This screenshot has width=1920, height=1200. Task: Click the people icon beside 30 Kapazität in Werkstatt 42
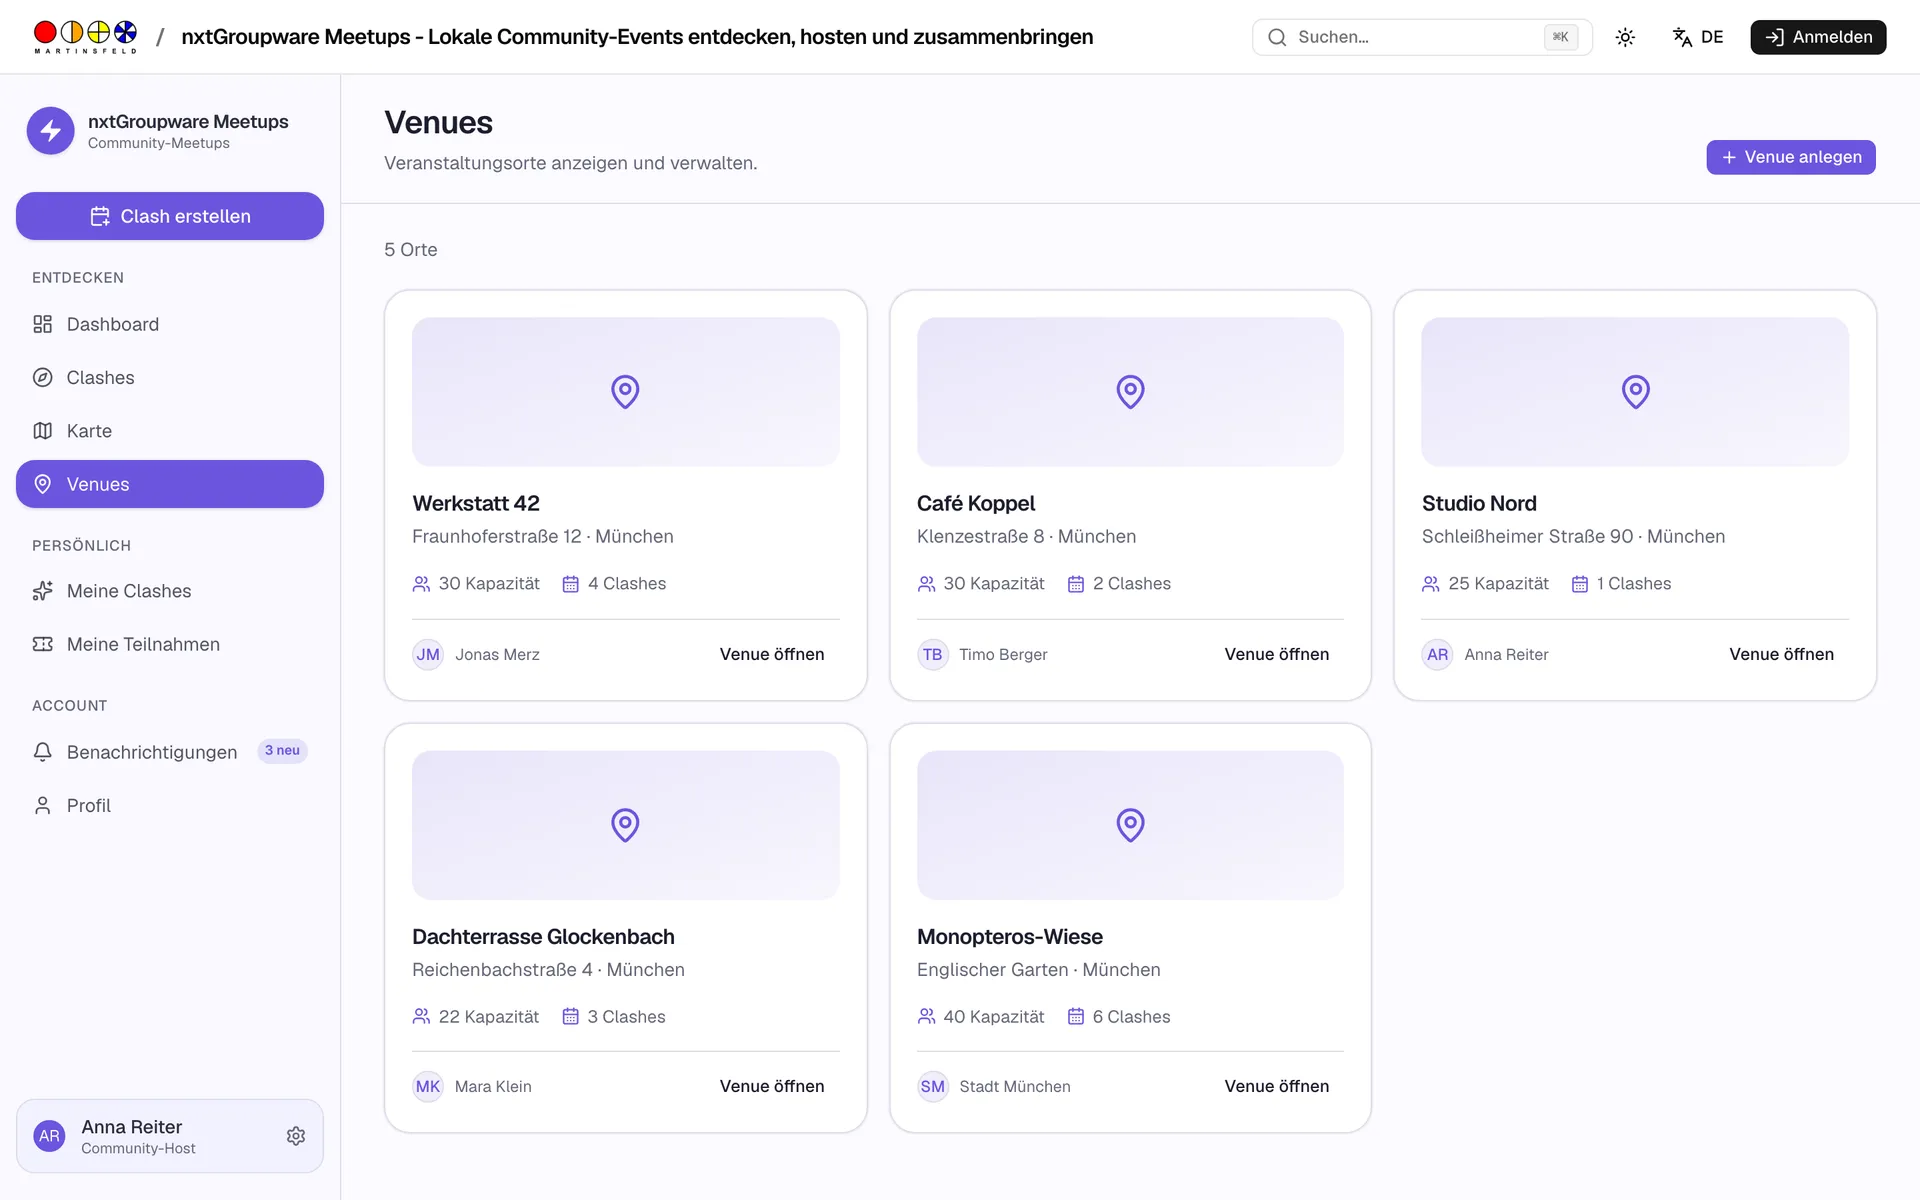[x=421, y=584]
